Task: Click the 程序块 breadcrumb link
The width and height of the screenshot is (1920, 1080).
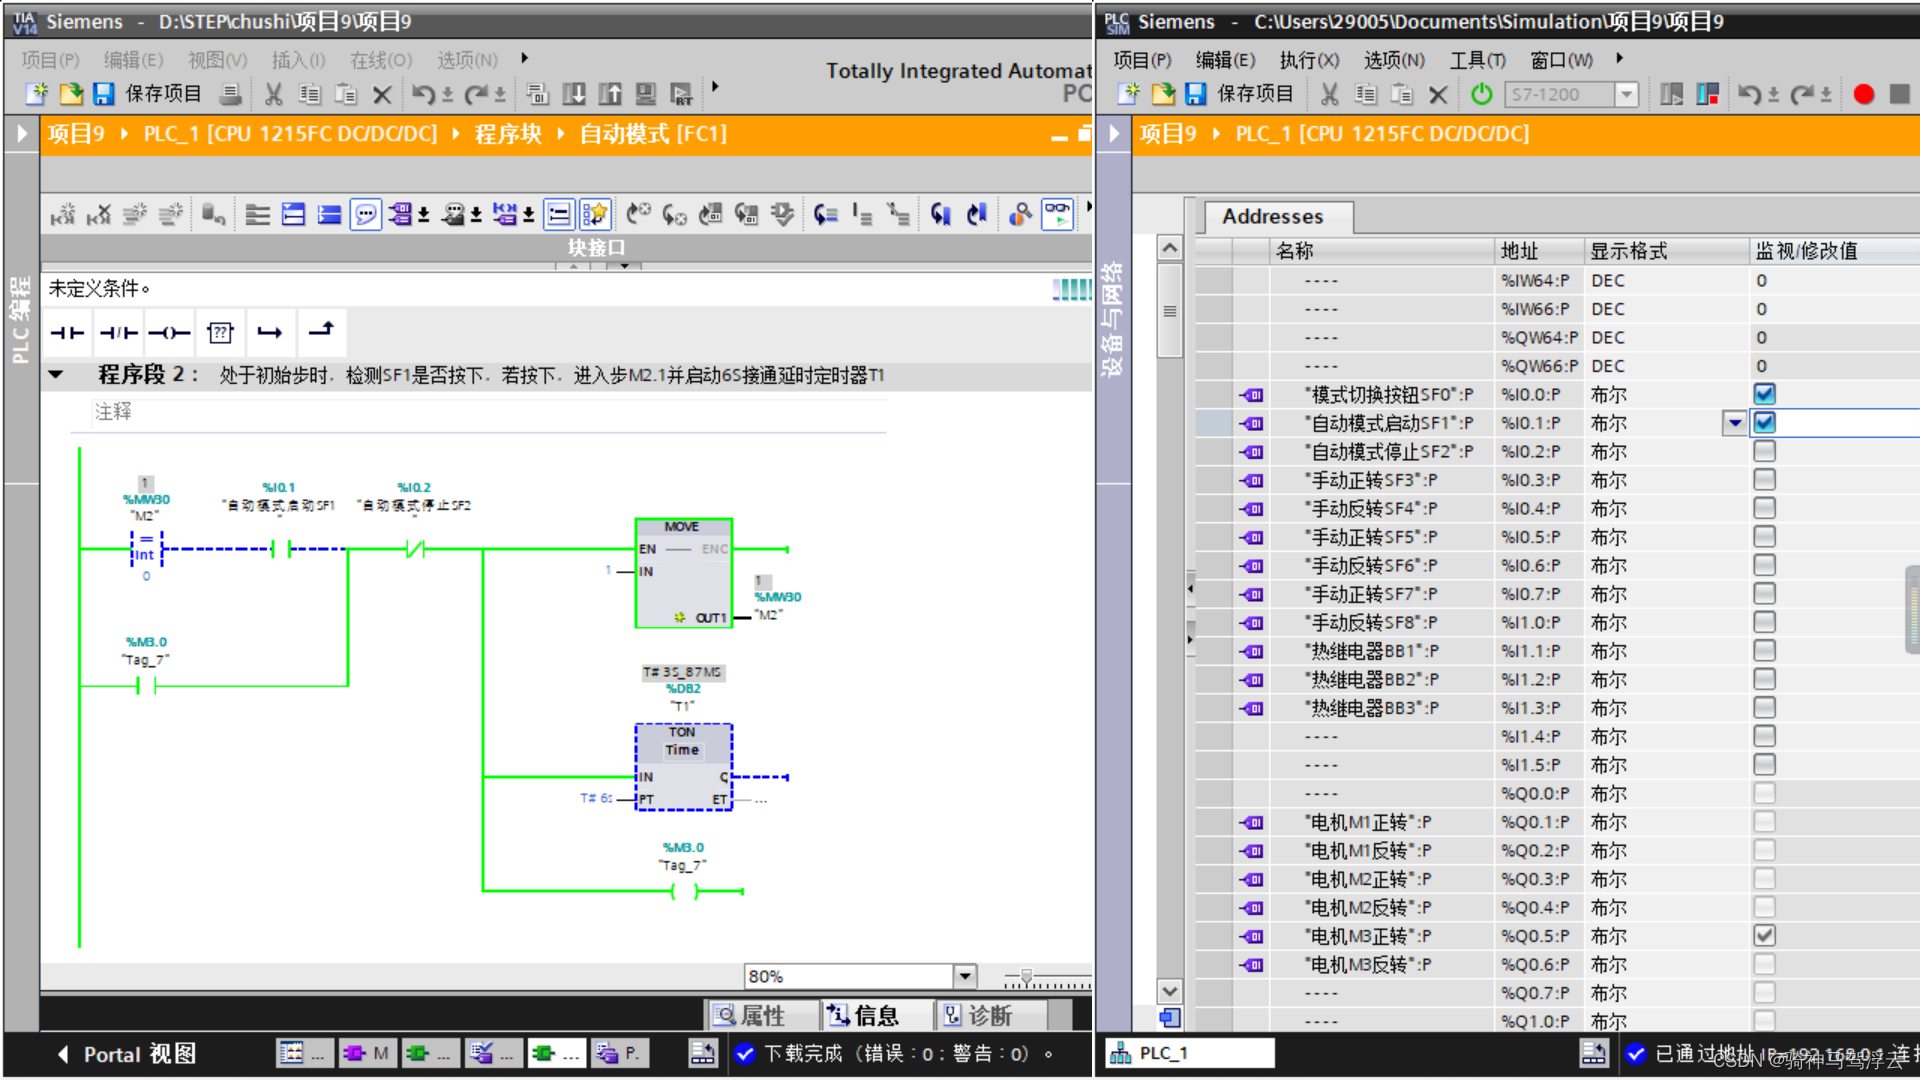Action: point(508,134)
